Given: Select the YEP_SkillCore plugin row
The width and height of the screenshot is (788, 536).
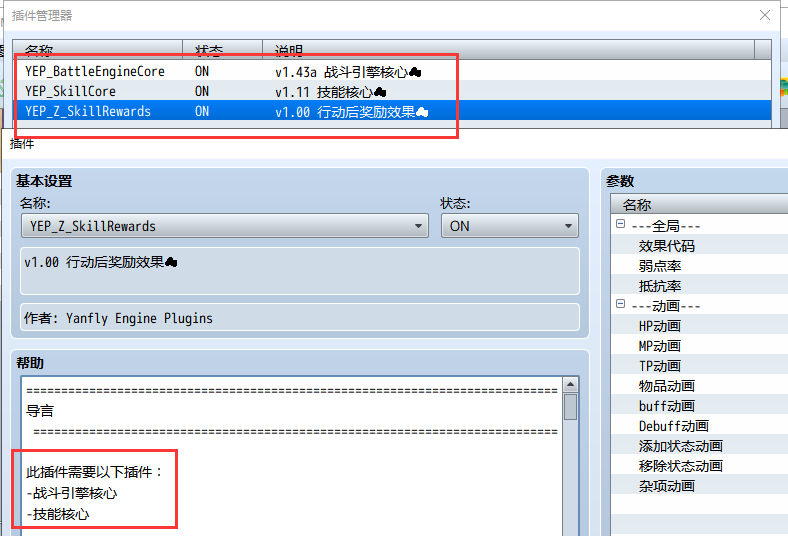Looking at the screenshot, I should click(392, 91).
